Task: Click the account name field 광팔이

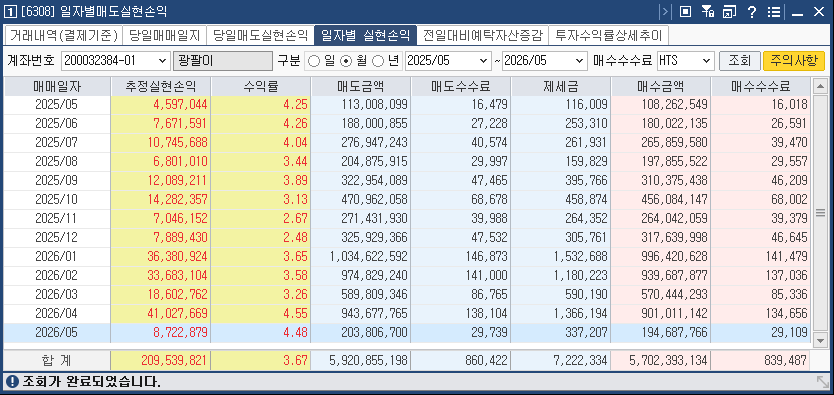Action: click(223, 61)
